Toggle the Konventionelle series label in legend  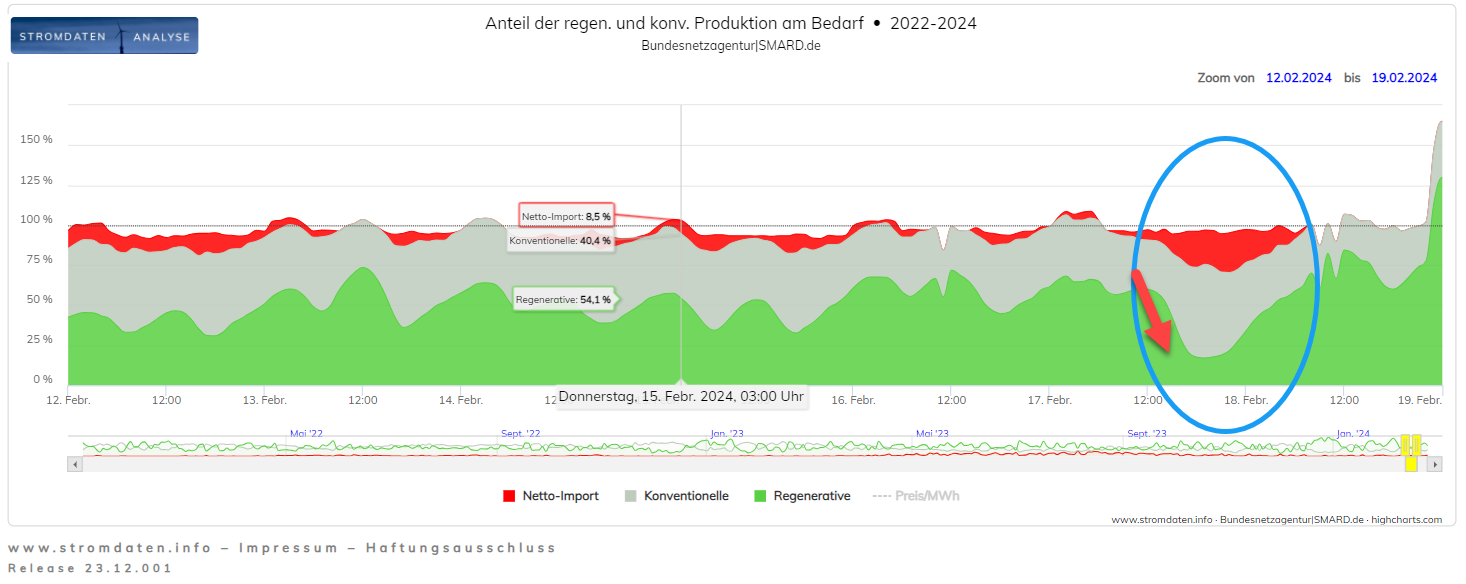(x=686, y=496)
